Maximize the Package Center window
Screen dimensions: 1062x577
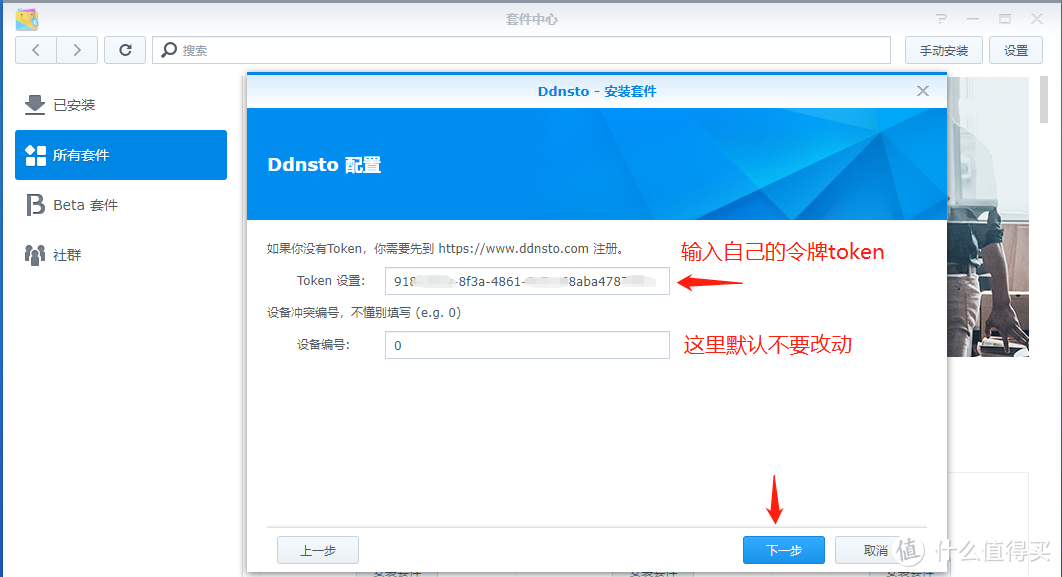click(x=1005, y=19)
